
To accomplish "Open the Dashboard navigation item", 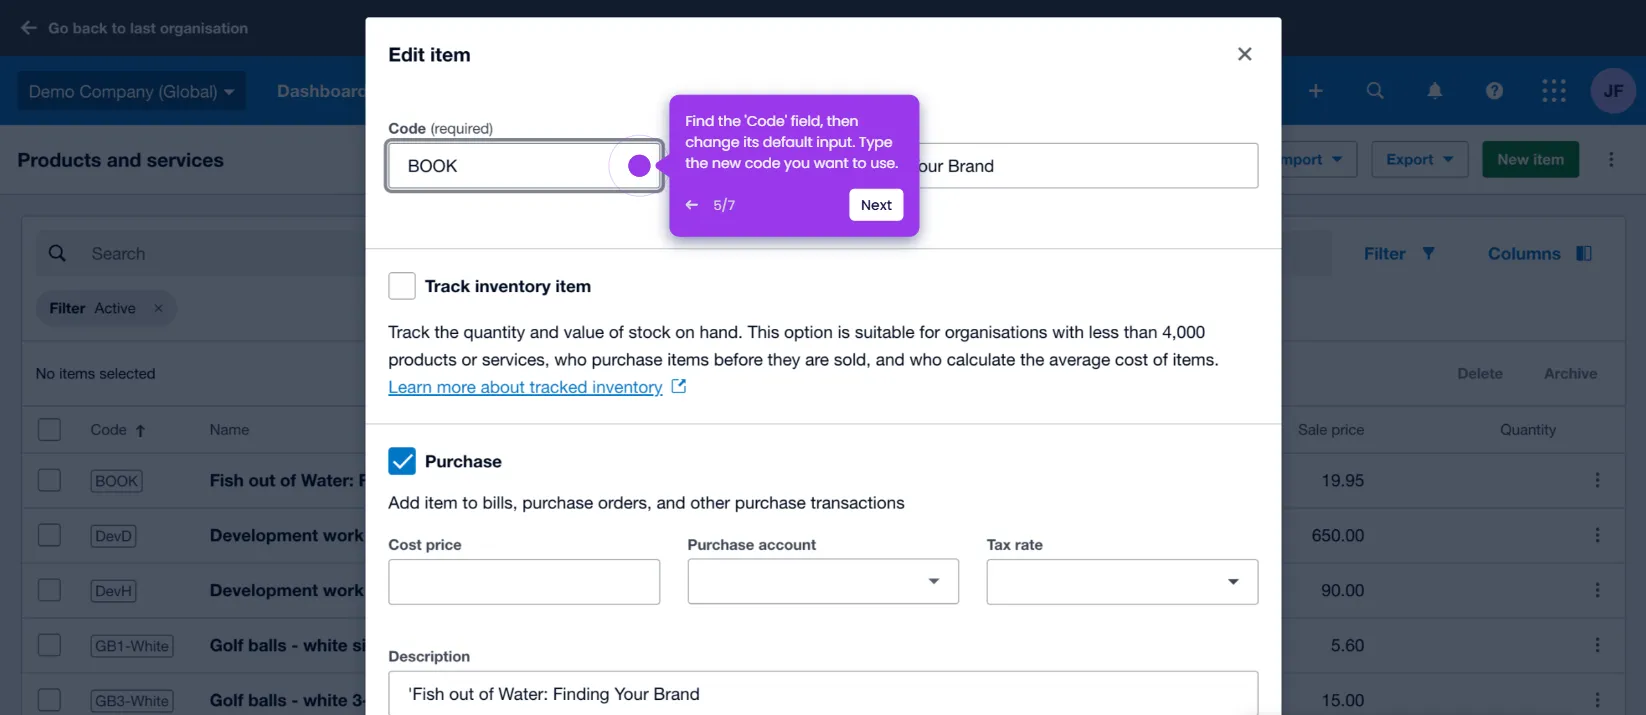I will (x=320, y=91).
